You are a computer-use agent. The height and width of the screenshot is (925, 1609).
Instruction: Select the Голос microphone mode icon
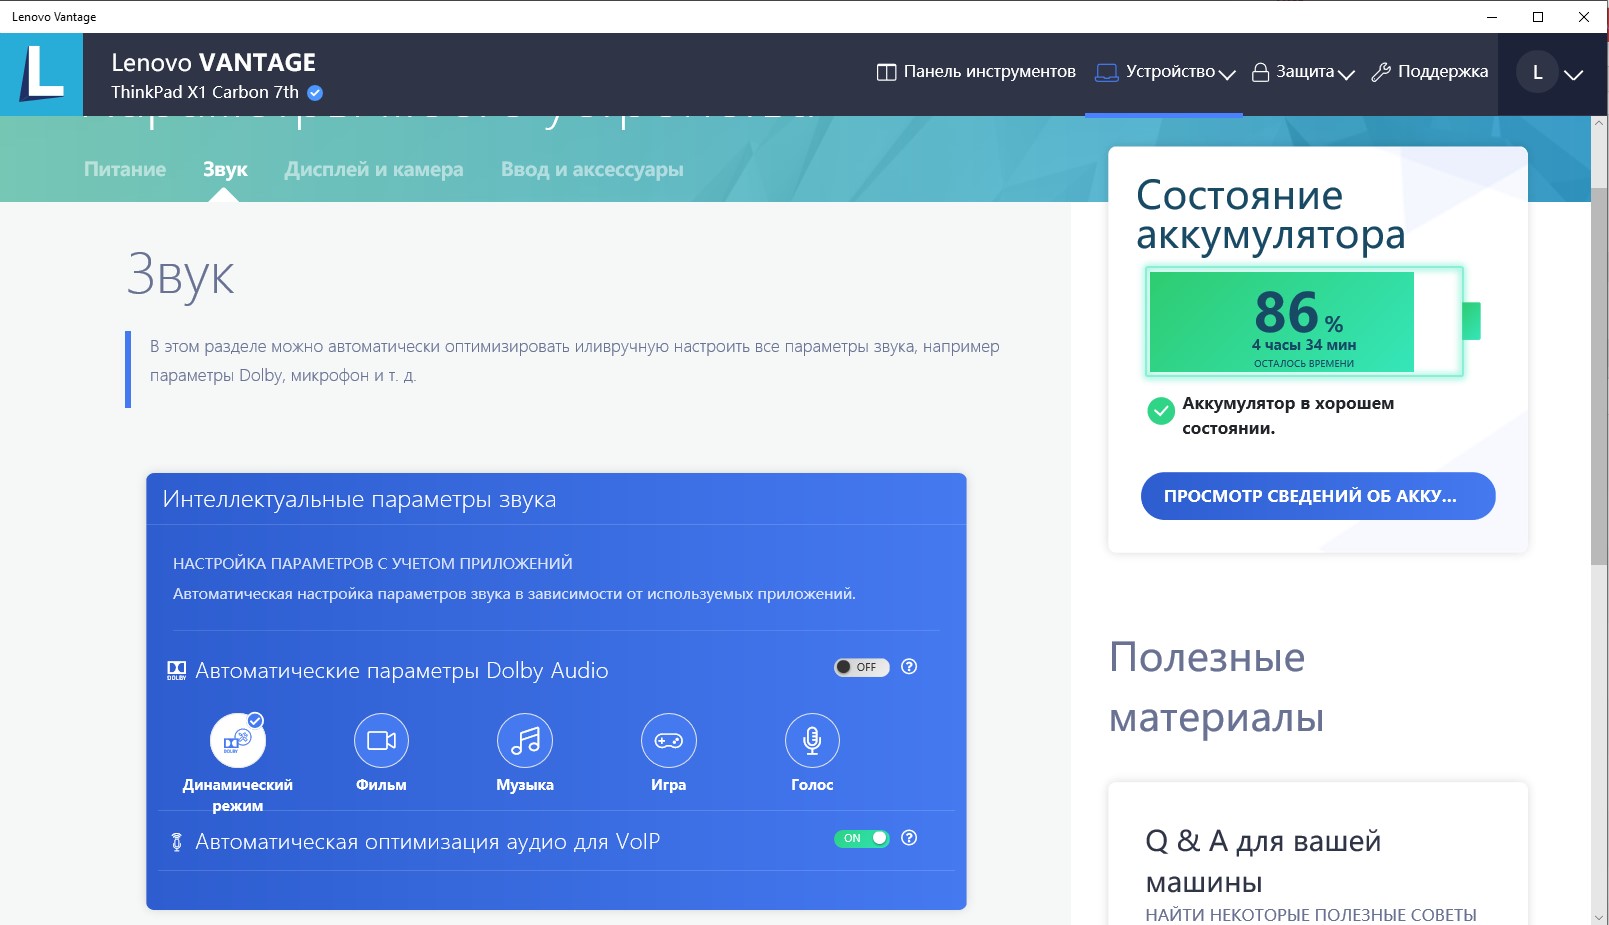tap(812, 741)
